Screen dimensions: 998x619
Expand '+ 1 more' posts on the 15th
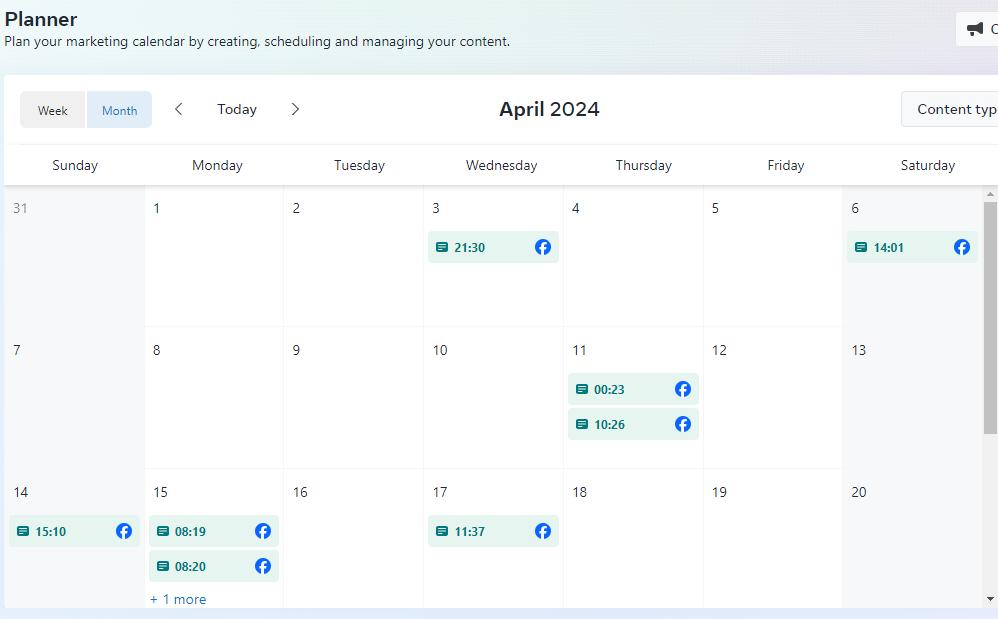click(178, 599)
